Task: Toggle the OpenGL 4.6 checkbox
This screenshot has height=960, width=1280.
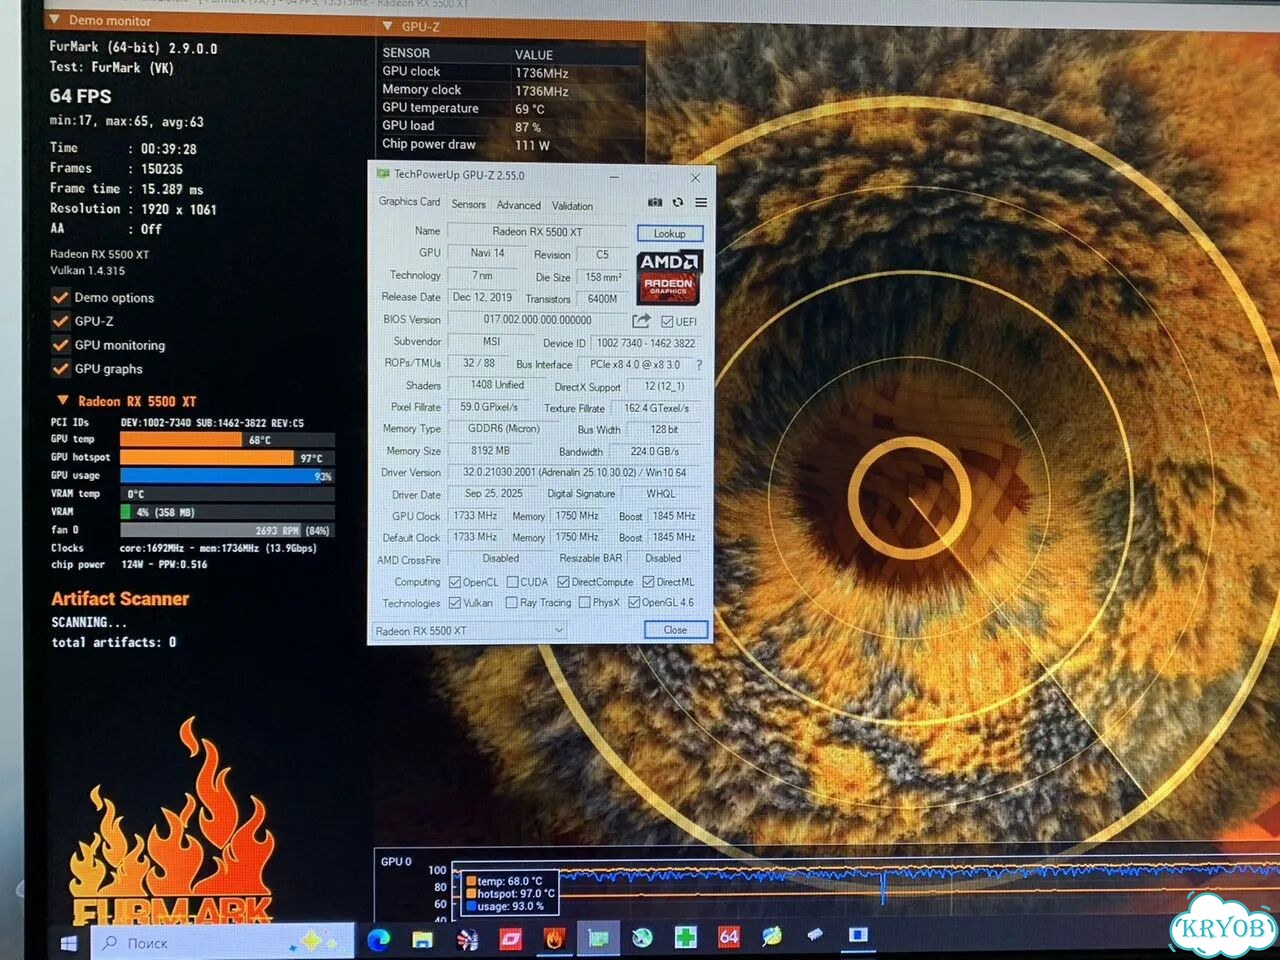Action: [x=634, y=603]
